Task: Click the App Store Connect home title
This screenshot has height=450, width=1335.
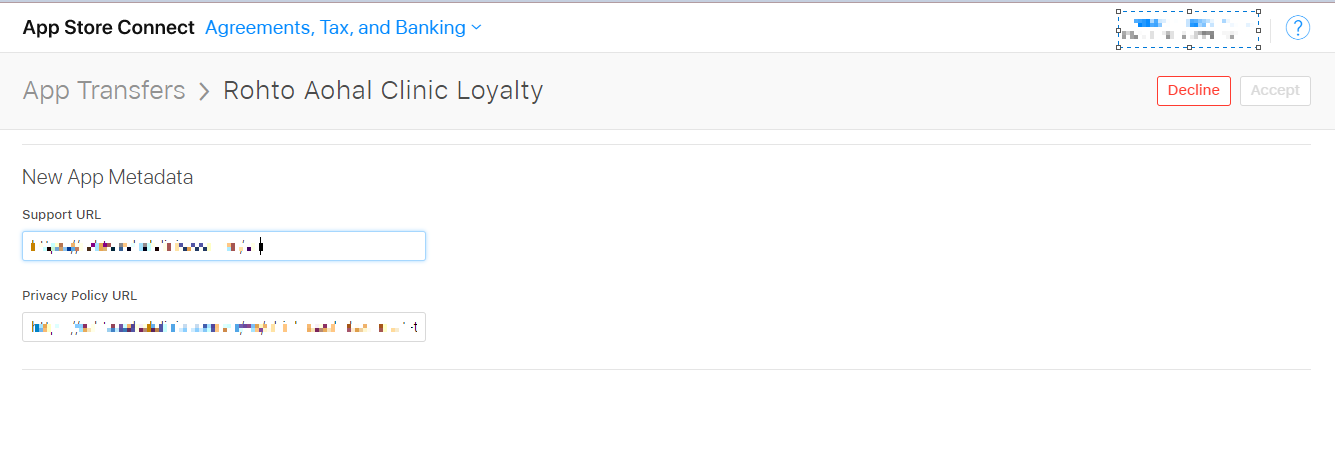Action: point(108,28)
